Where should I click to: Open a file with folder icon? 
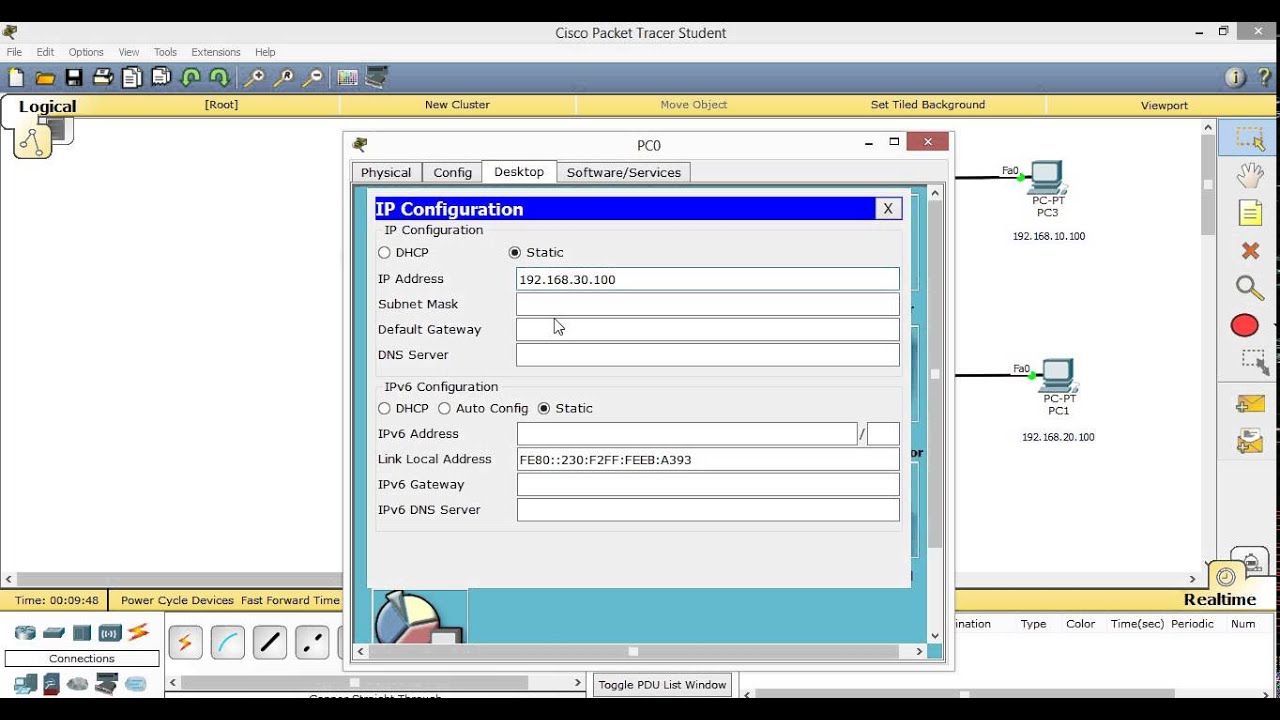point(45,78)
